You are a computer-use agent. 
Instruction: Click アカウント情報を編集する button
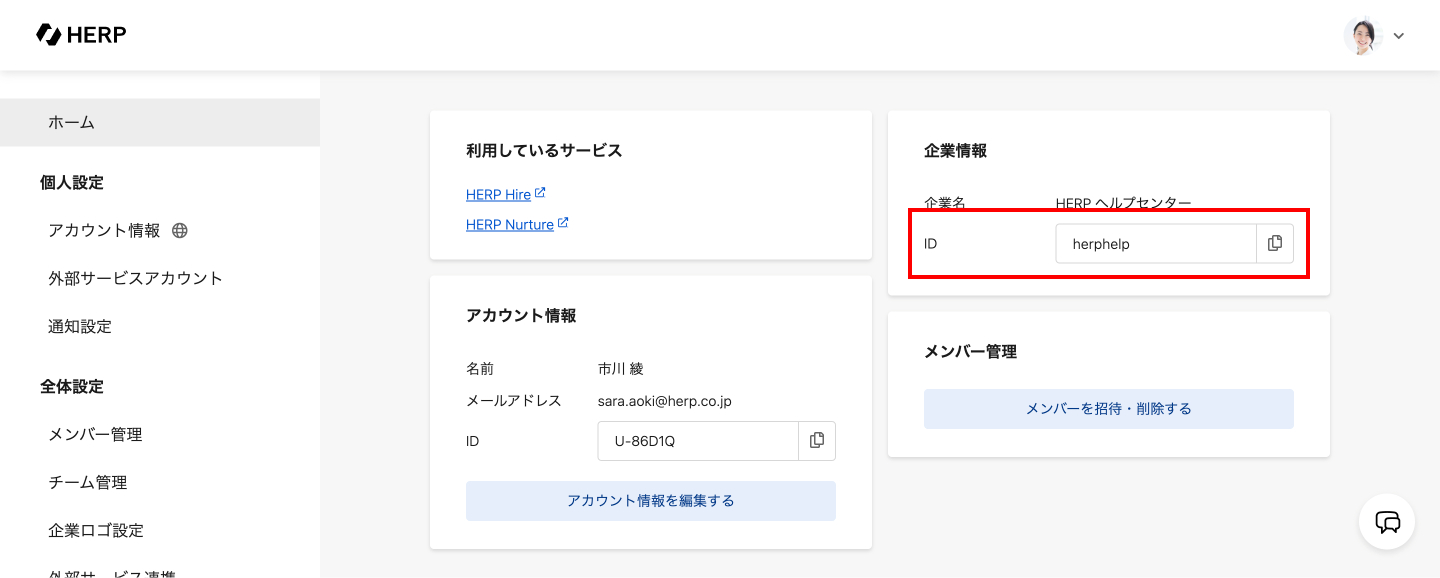[650, 501]
